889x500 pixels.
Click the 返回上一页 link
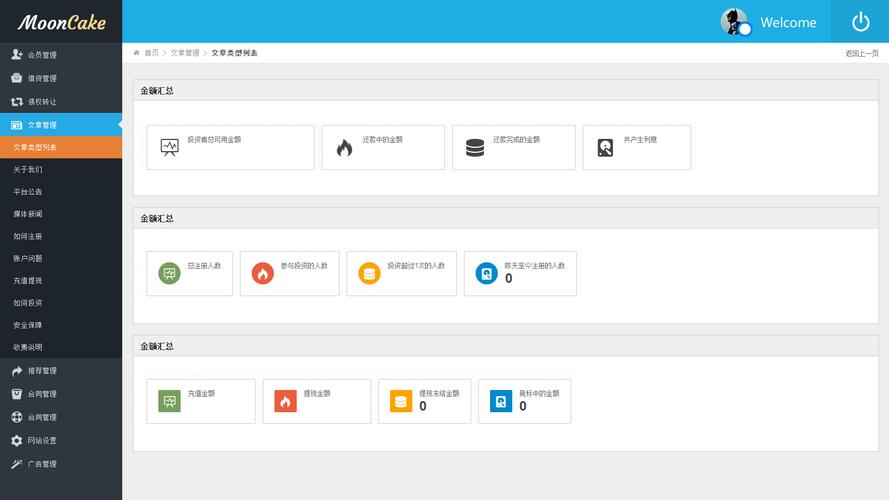tap(861, 54)
